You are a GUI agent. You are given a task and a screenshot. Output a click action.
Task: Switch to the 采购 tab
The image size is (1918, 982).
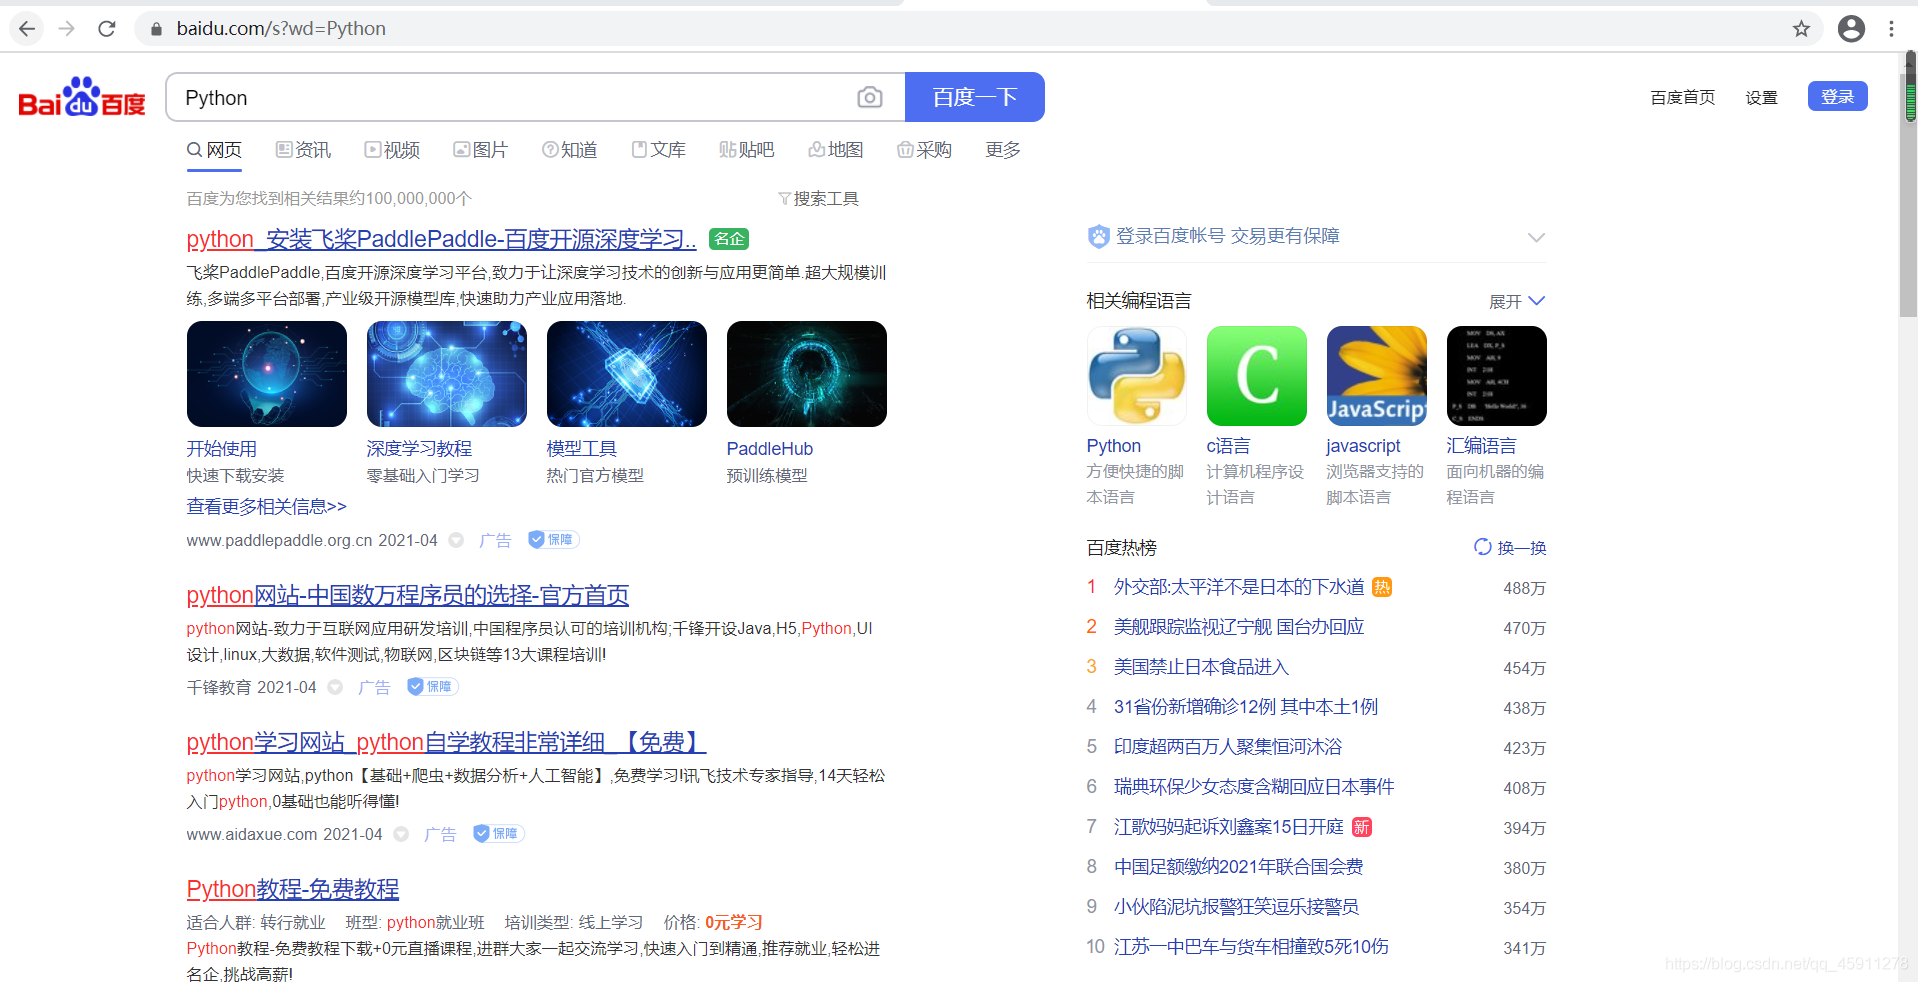924,150
